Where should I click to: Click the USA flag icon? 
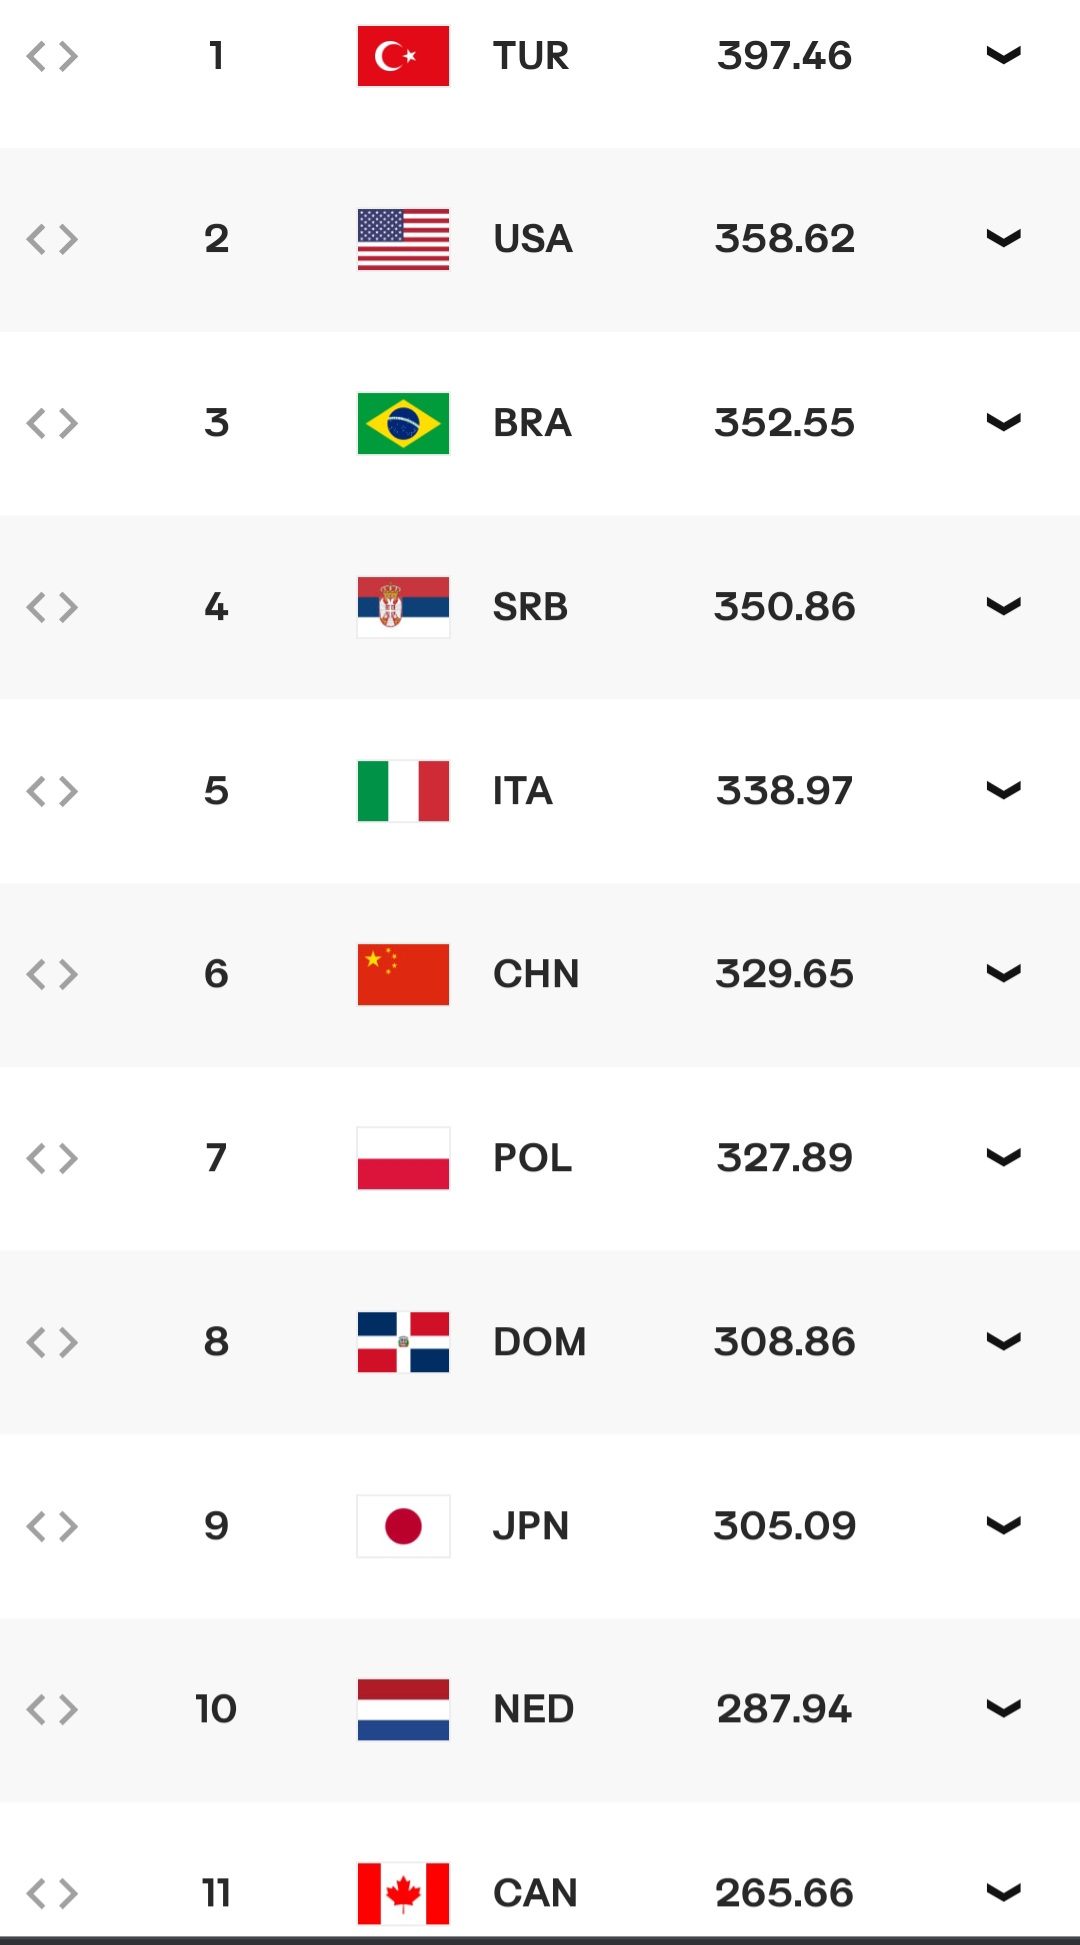click(x=403, y=239)
